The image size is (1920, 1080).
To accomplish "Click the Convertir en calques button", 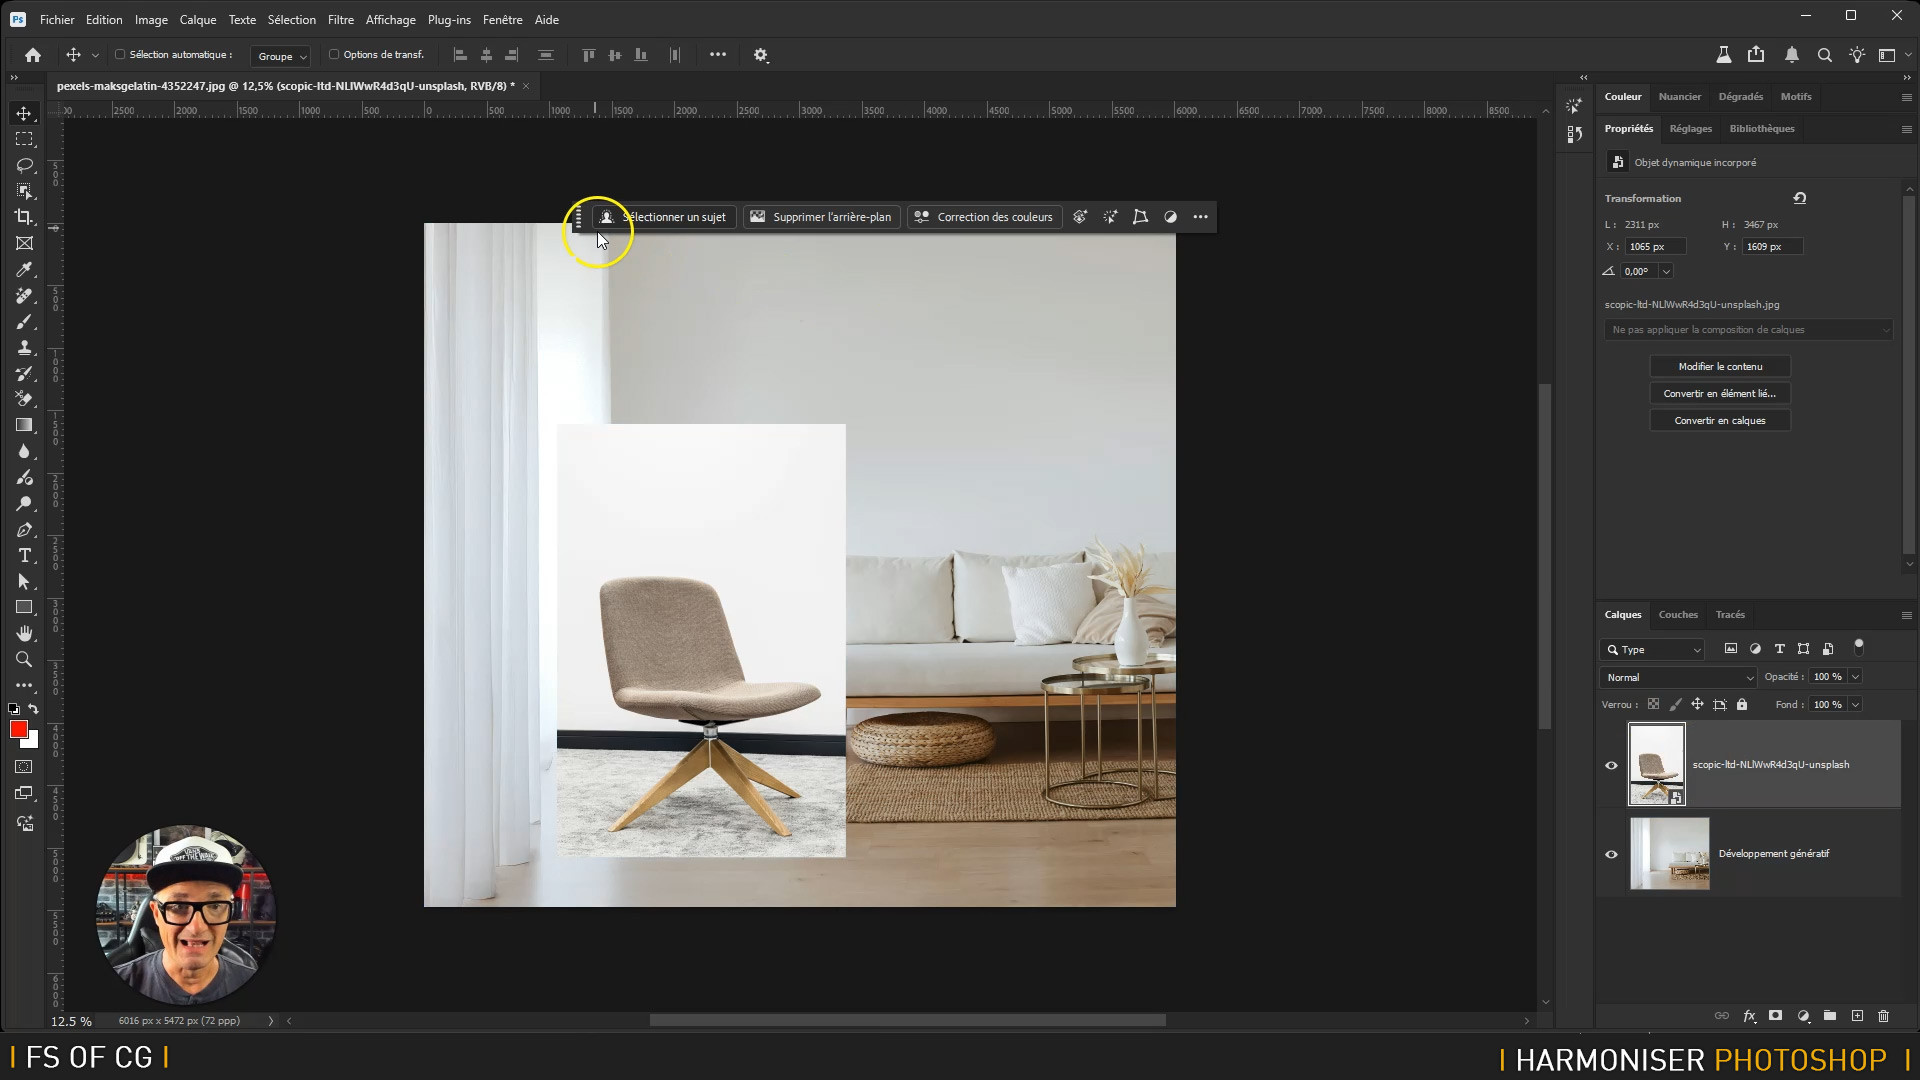I will pyautogui.click(x=1719, y=421).
